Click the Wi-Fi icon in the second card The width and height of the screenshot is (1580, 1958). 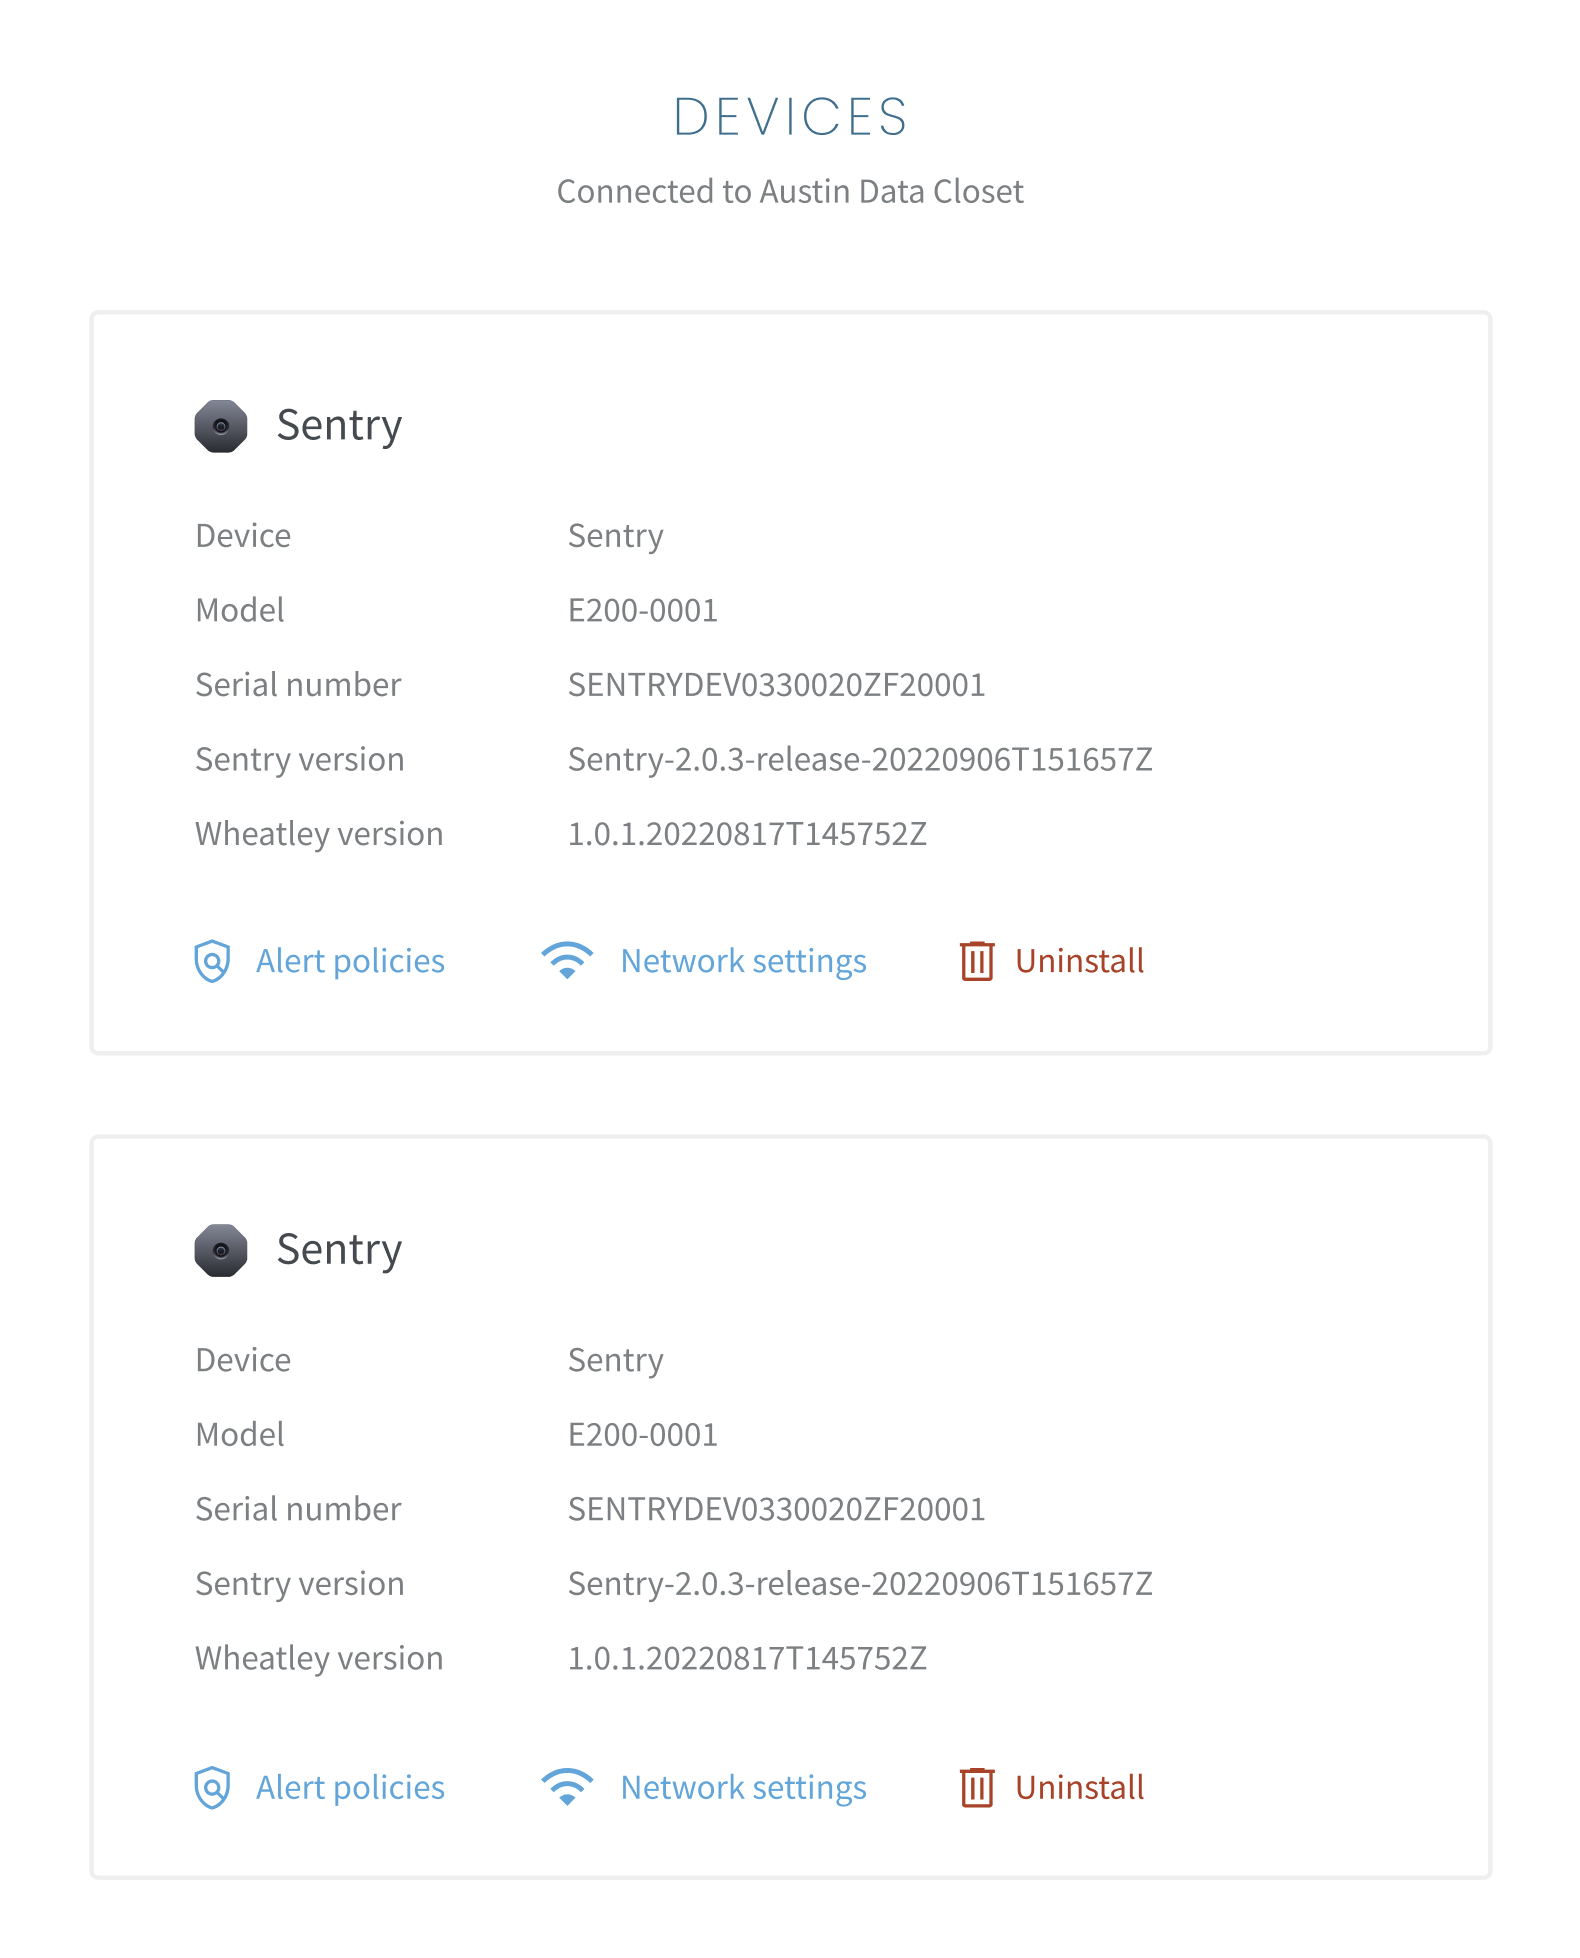[567, 1787]
